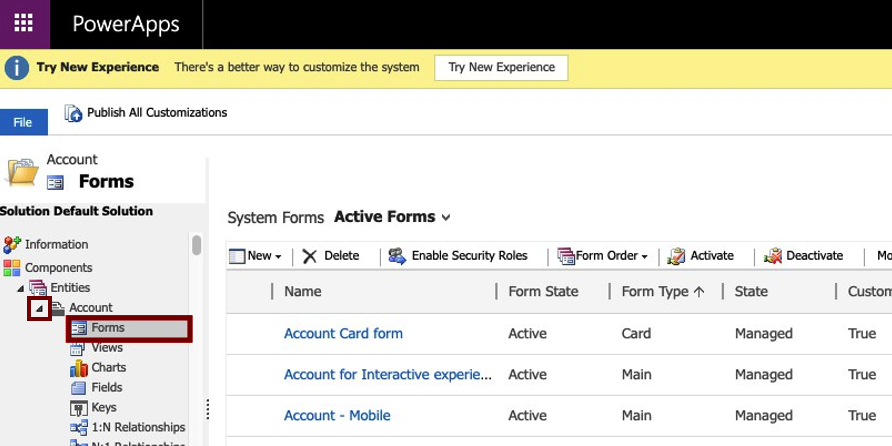Open Account for Interactive experience form link
This screenshot has height=446, width=892.
pyautogui.click(x=387, y=374)
